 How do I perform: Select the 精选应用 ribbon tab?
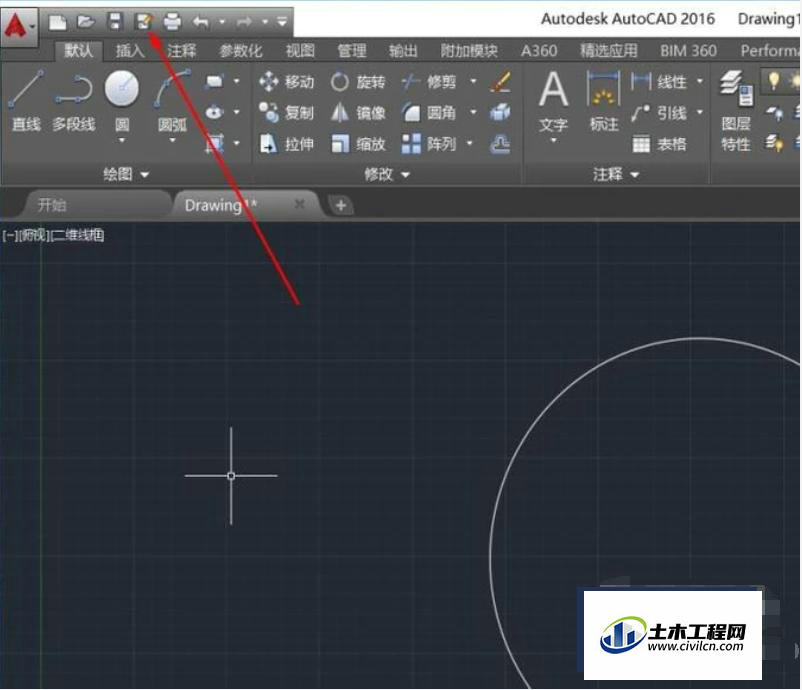(609, 51)
